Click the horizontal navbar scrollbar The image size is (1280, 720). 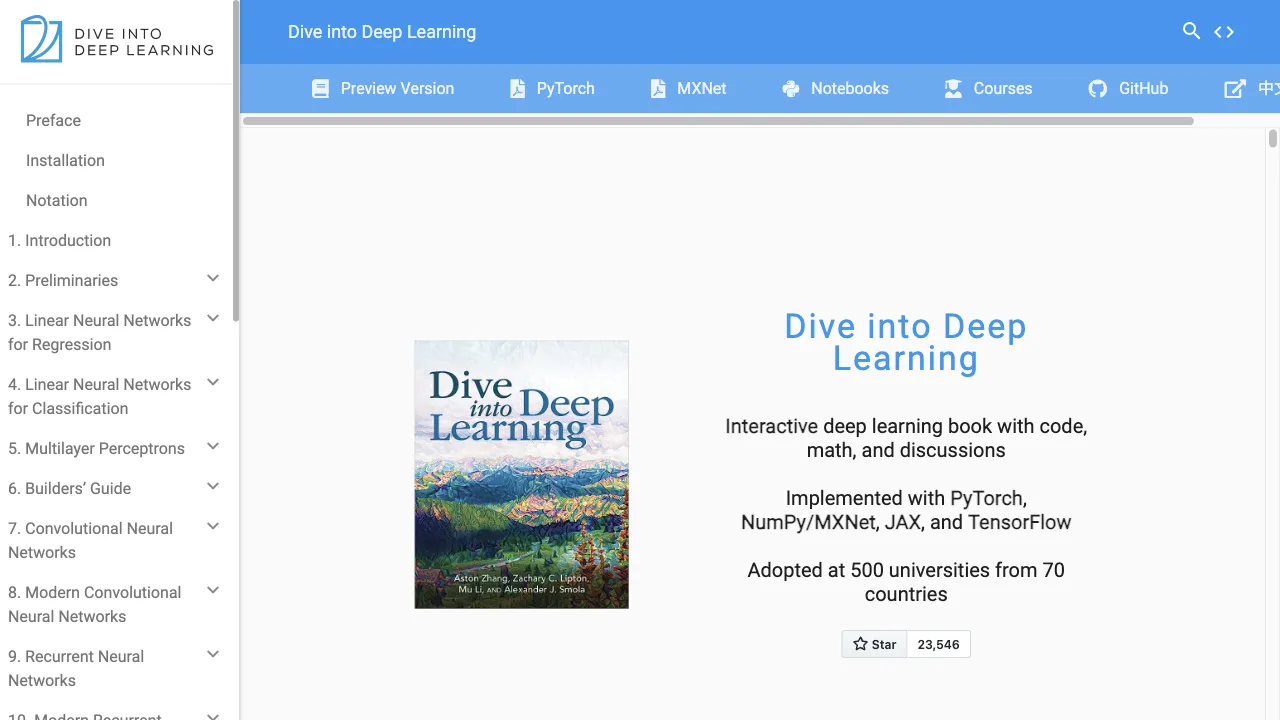point(718,121)
